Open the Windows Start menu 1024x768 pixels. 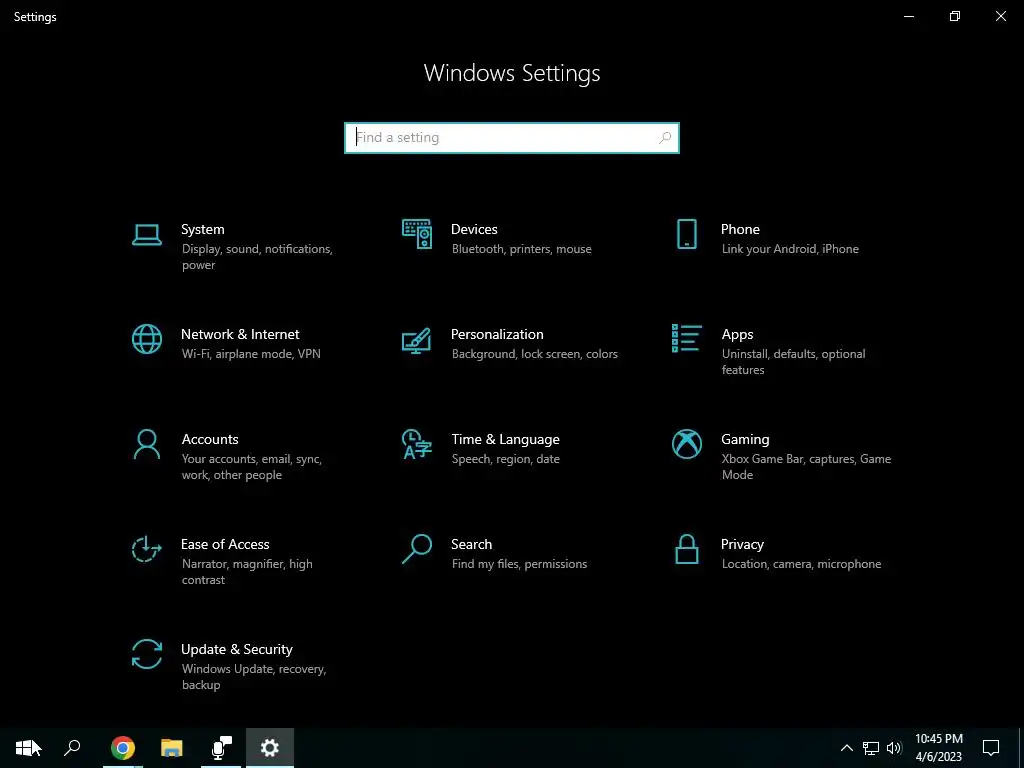pos(27,748)
